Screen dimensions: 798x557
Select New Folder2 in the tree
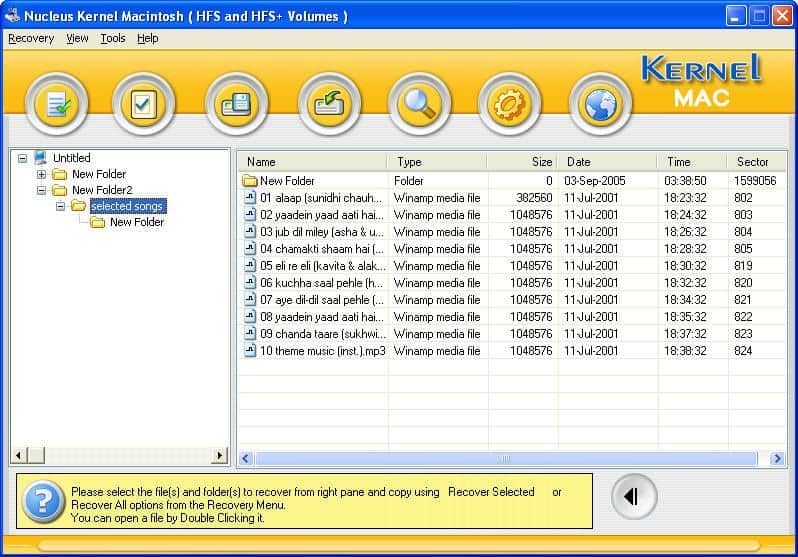click(x=102, y=190)
